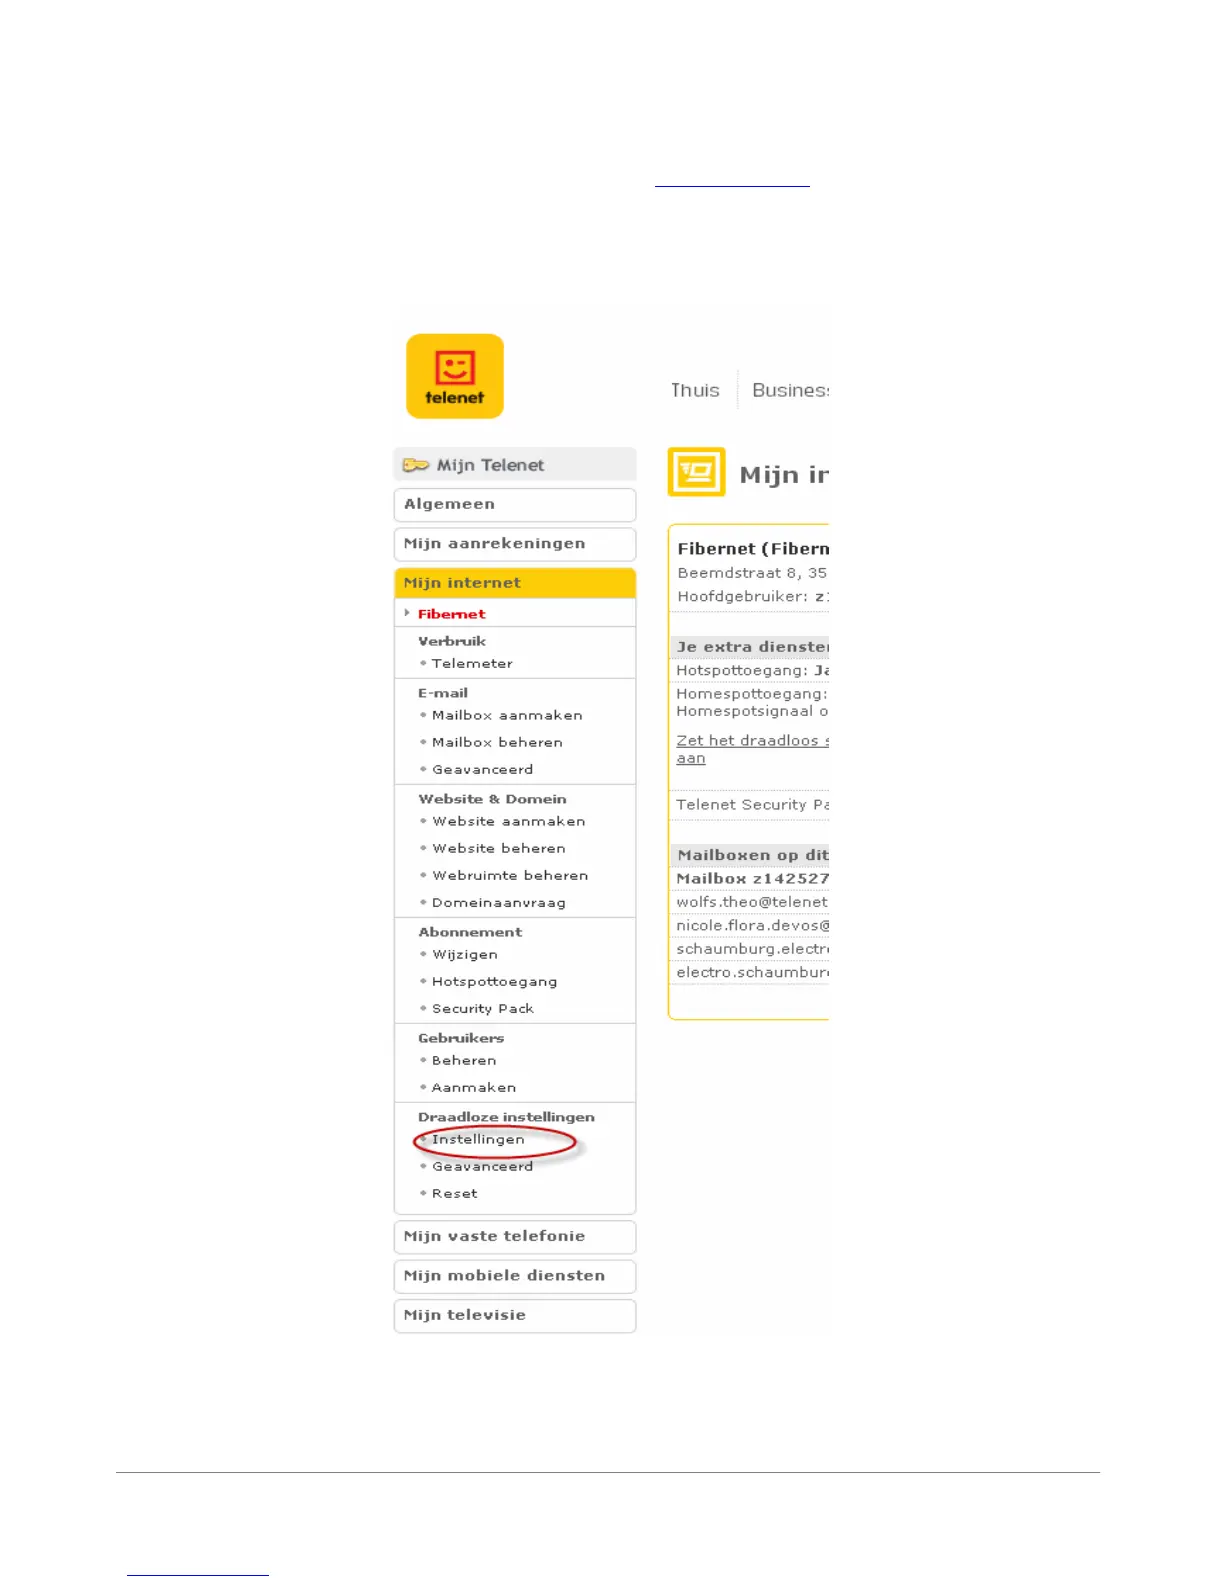Screen dimensions: 1224x1584
Task: Click Instellingen under Draadloze instellingen
Action: click(478, 1139)
